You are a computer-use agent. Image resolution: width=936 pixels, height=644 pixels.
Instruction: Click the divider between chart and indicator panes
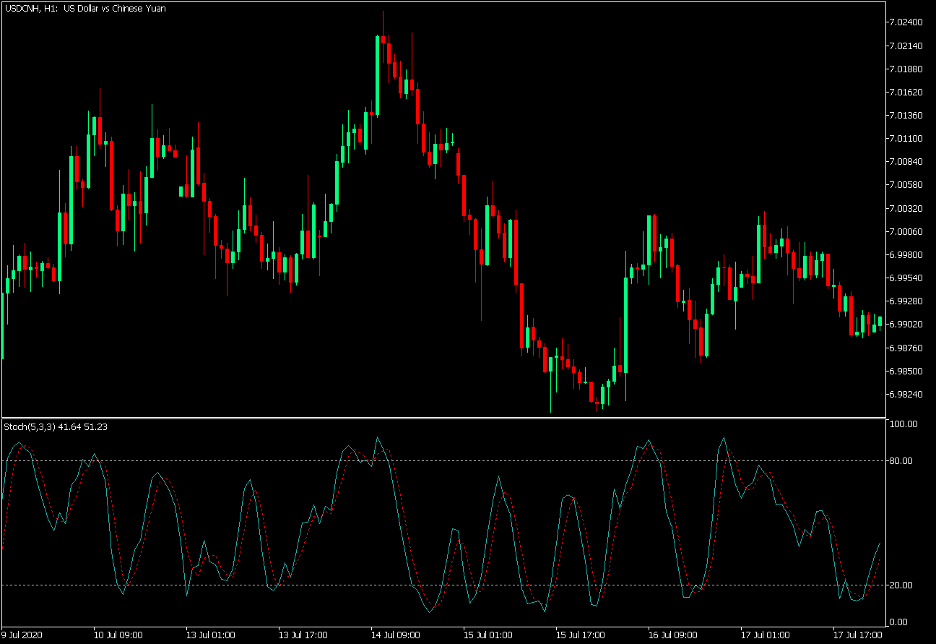click(450, 417)
